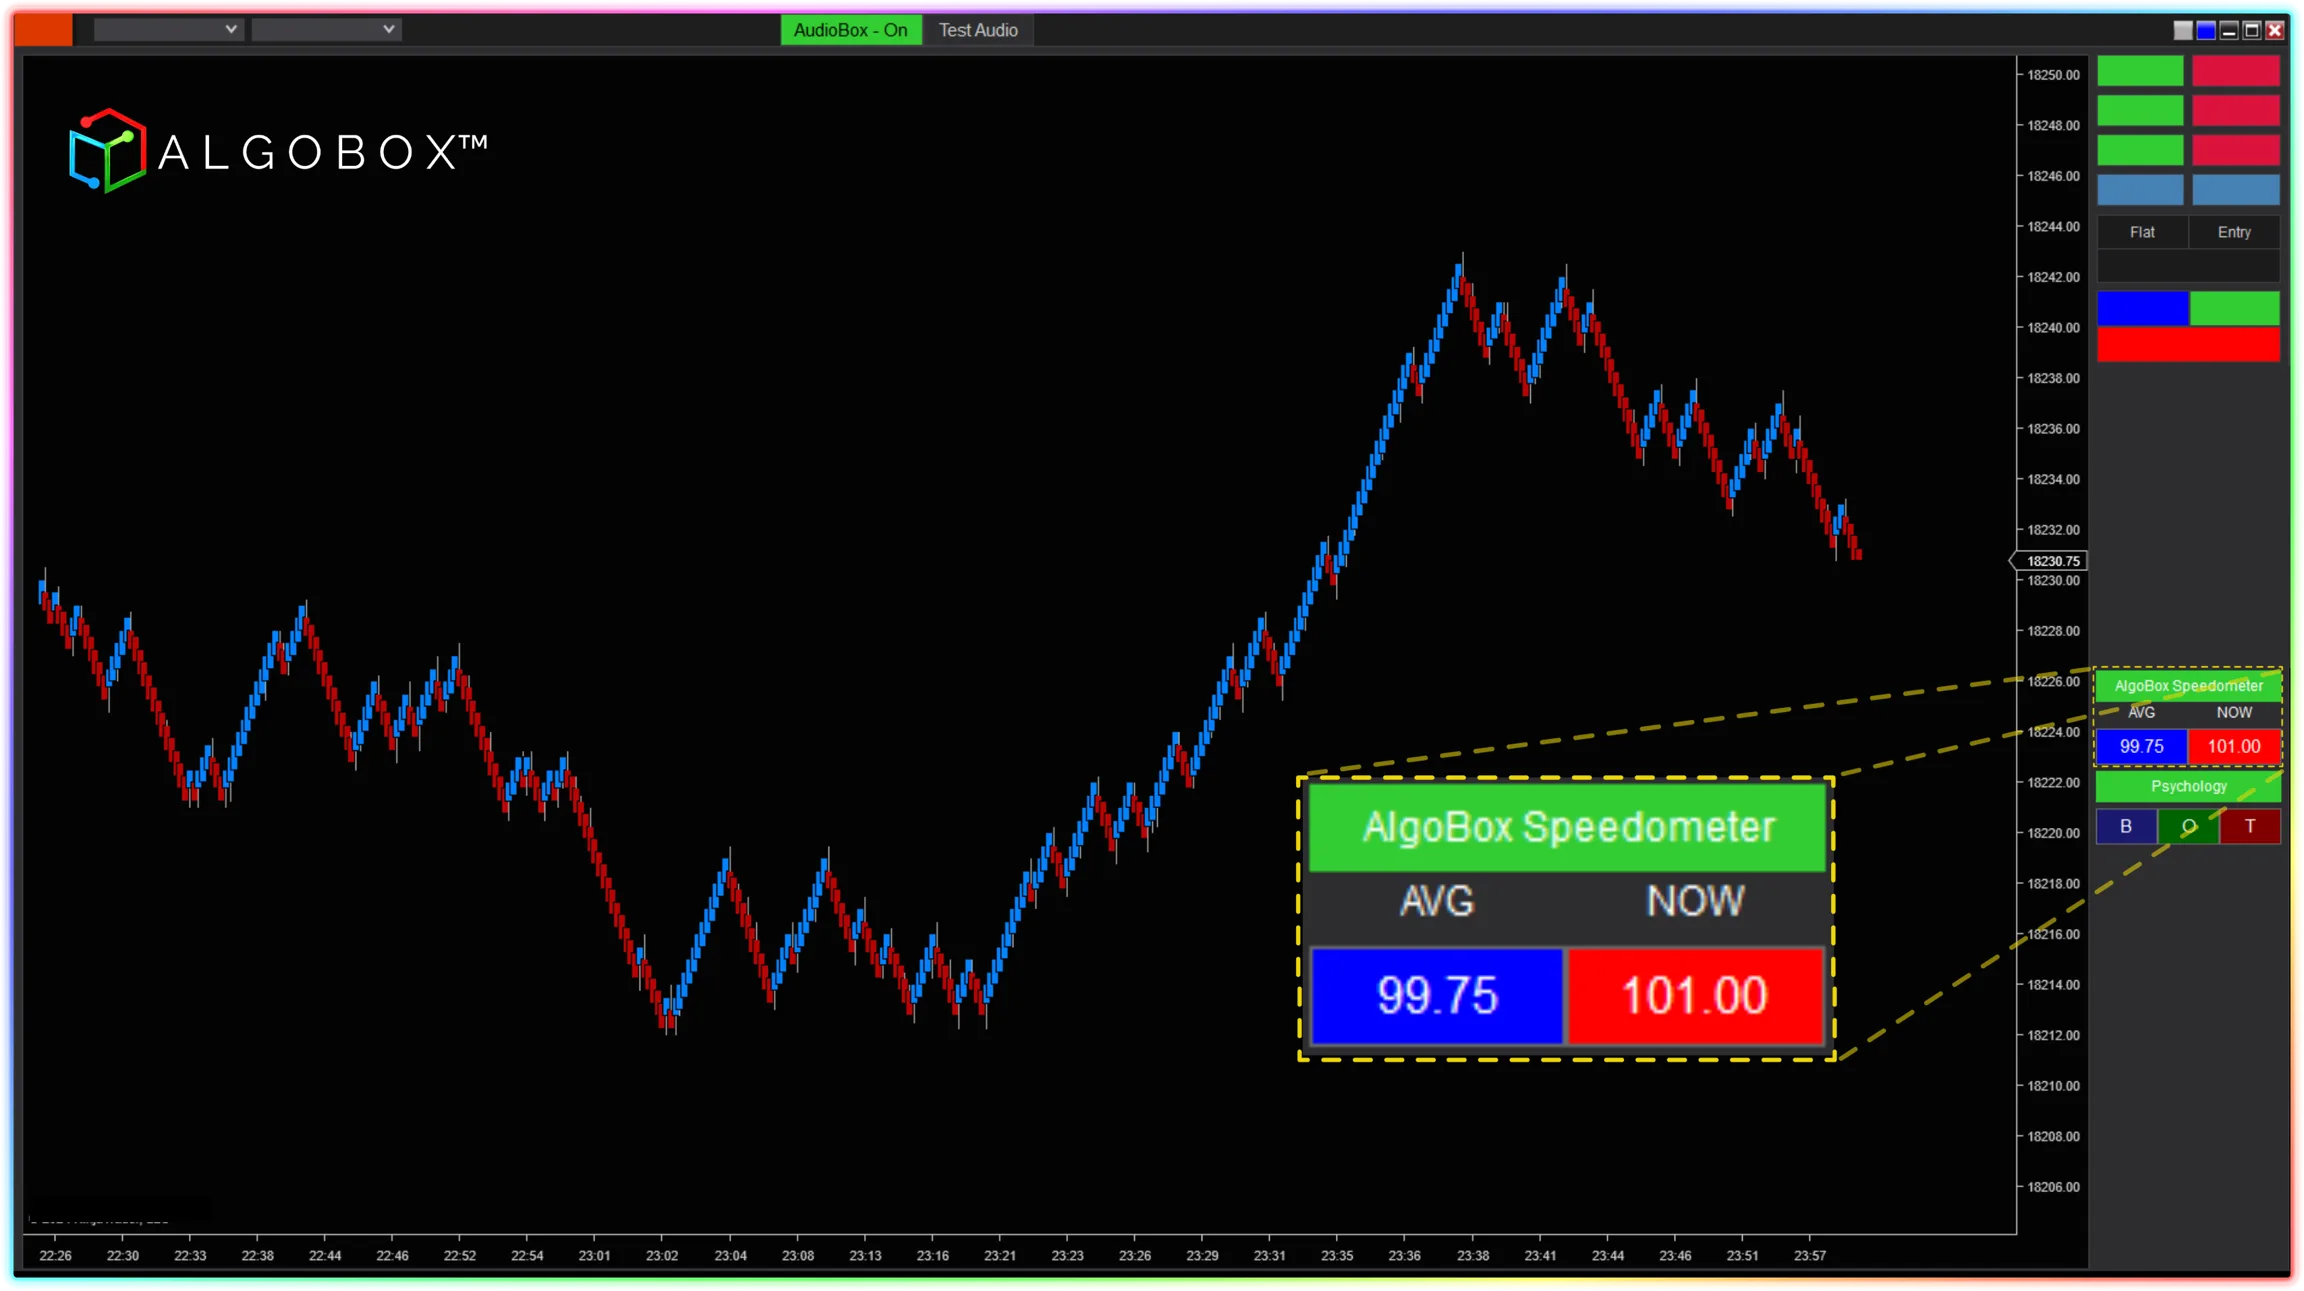The height and width of the screenshot is (1291, 2304).
Task: Toggle the Flat position cell
Action: 2142,232
